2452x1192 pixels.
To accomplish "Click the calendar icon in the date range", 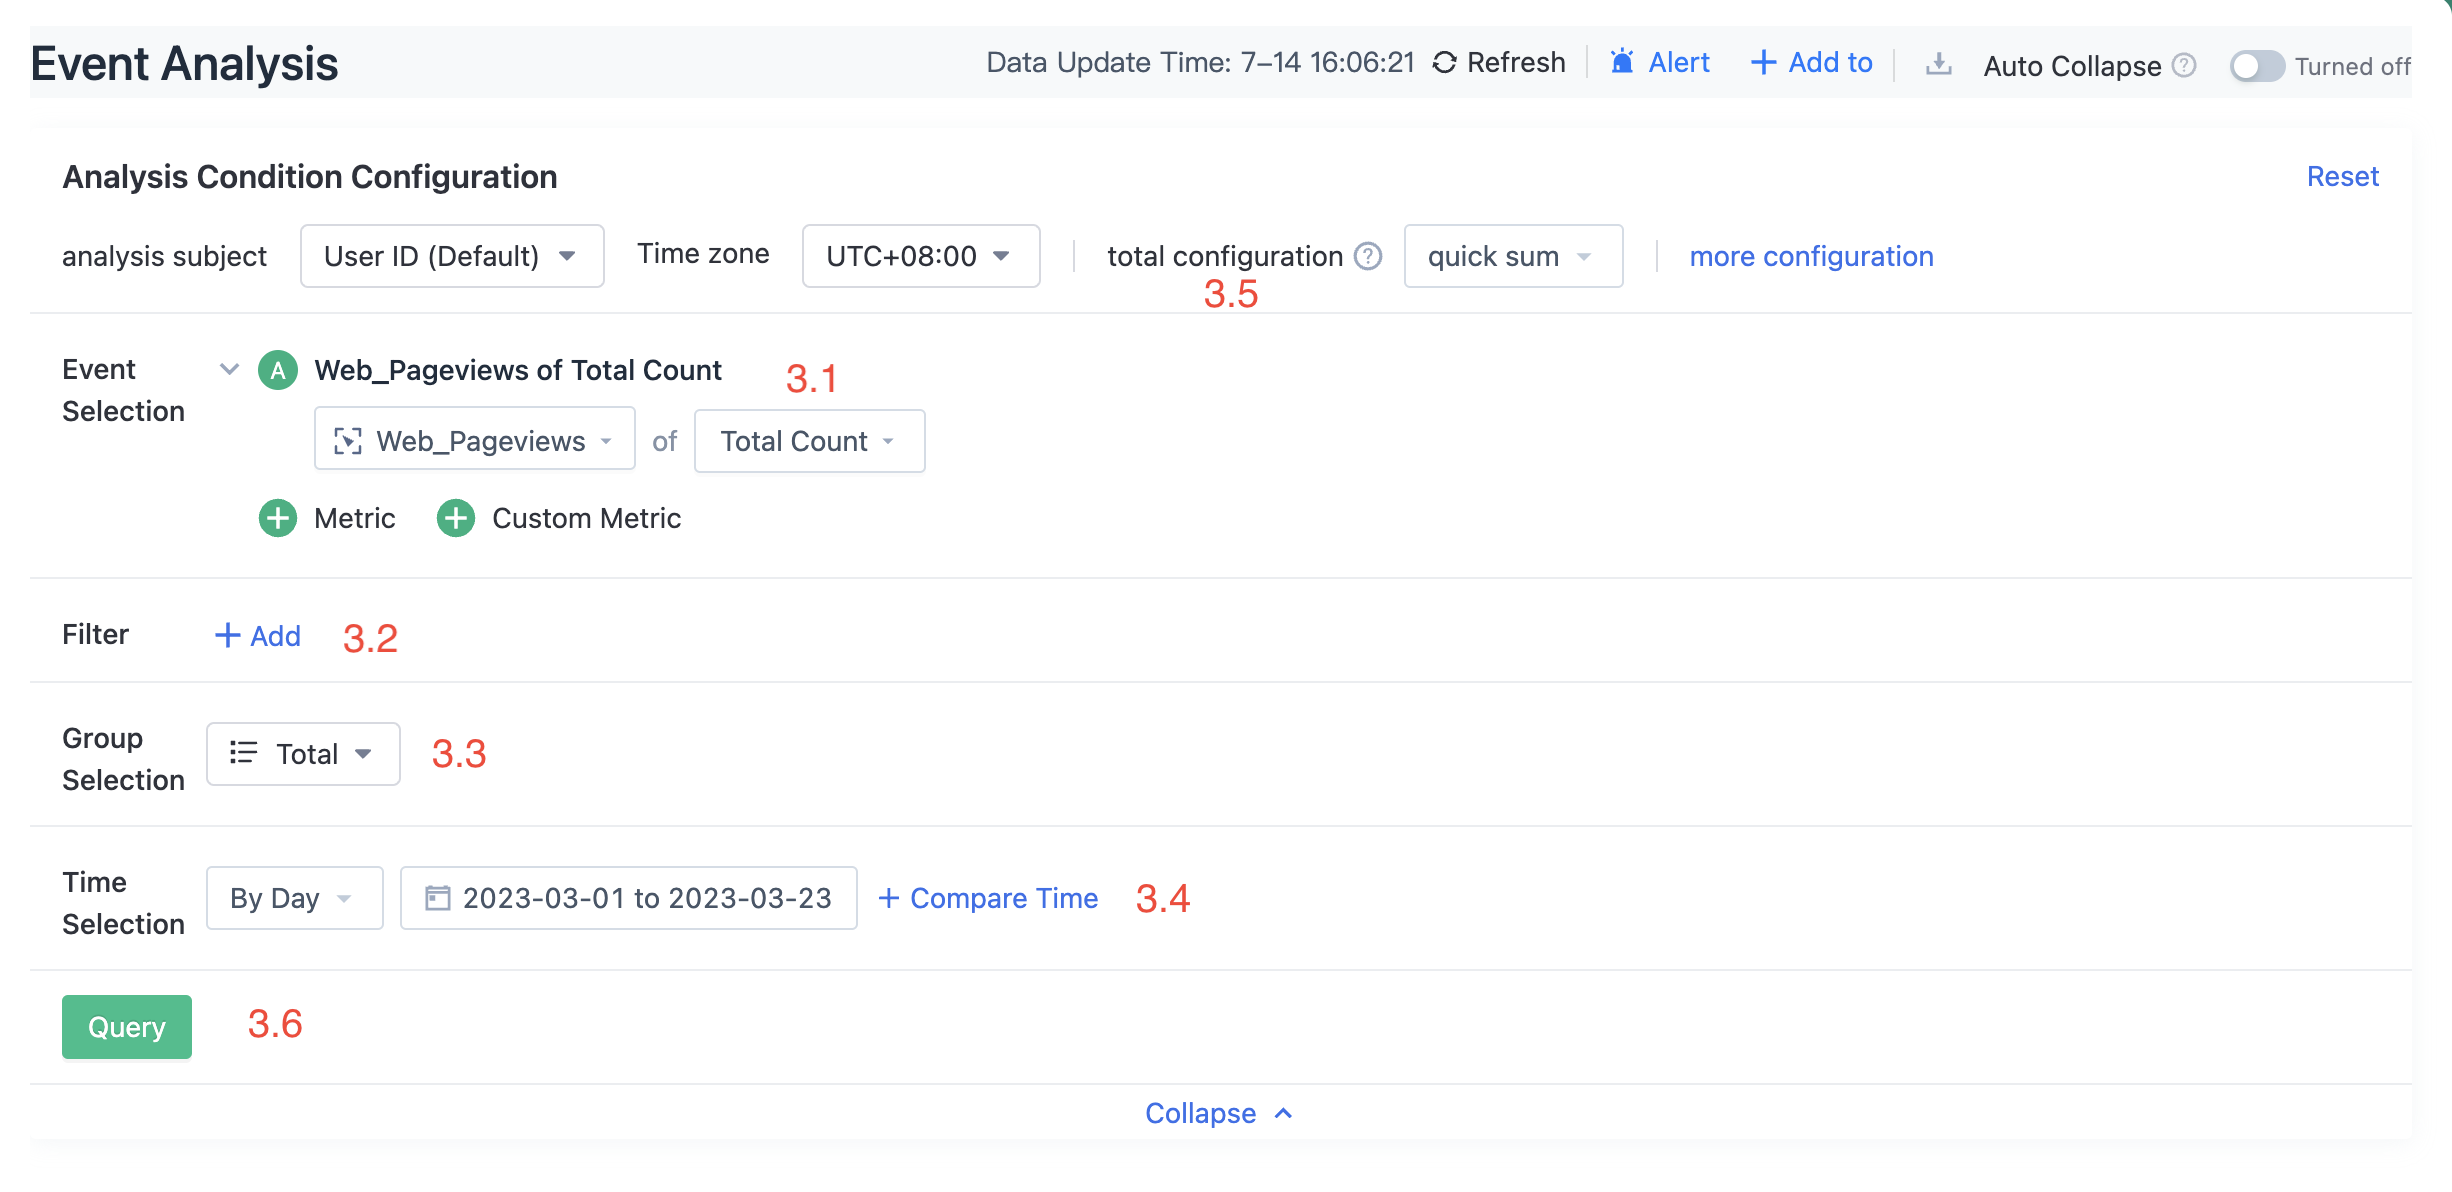I will (x=437, y=898).
